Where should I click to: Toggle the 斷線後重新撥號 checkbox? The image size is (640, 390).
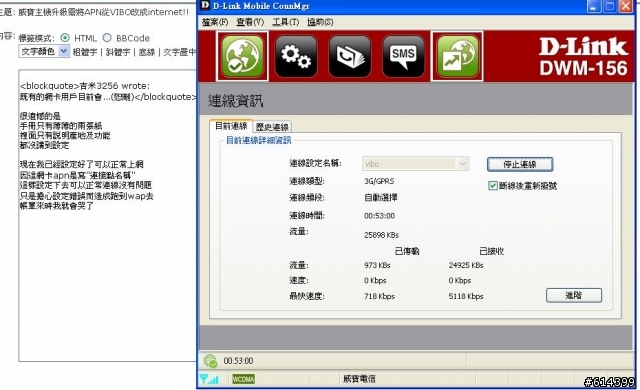tap(493, 186)
